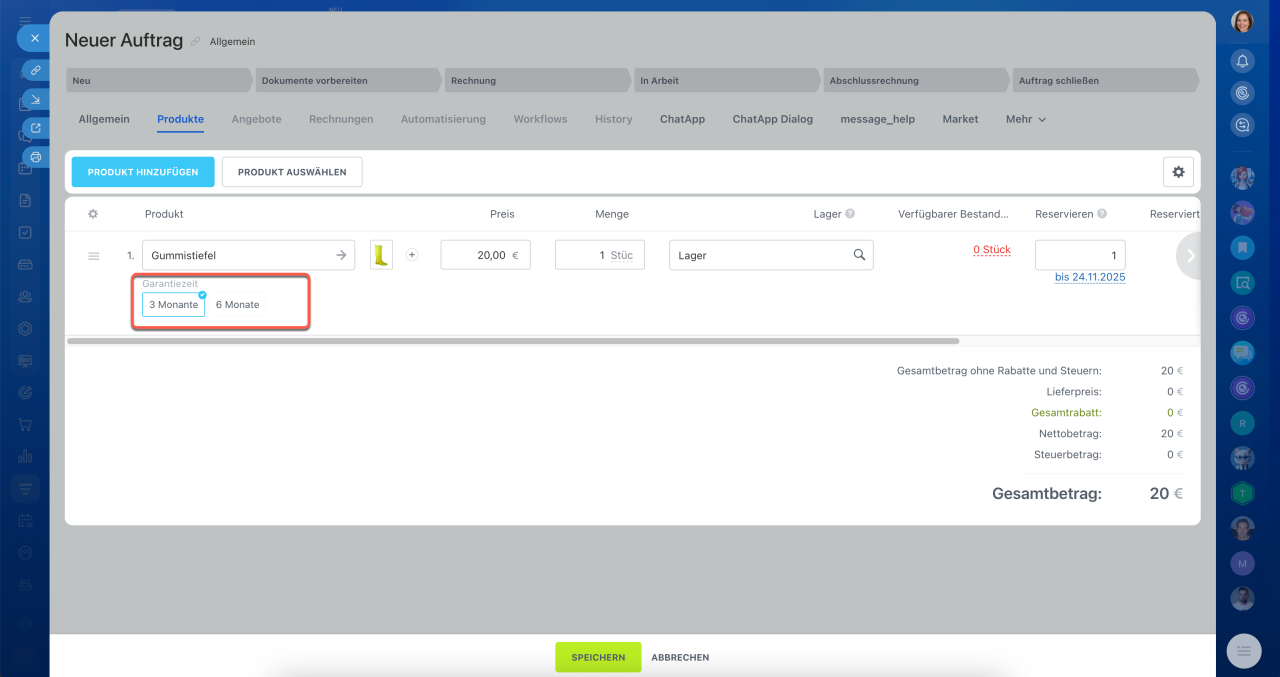Viewport: 1280px width, 677px height.
Task: Click the copy link icon beside Neuer Auftrag
Action: (x=196, y=42)
